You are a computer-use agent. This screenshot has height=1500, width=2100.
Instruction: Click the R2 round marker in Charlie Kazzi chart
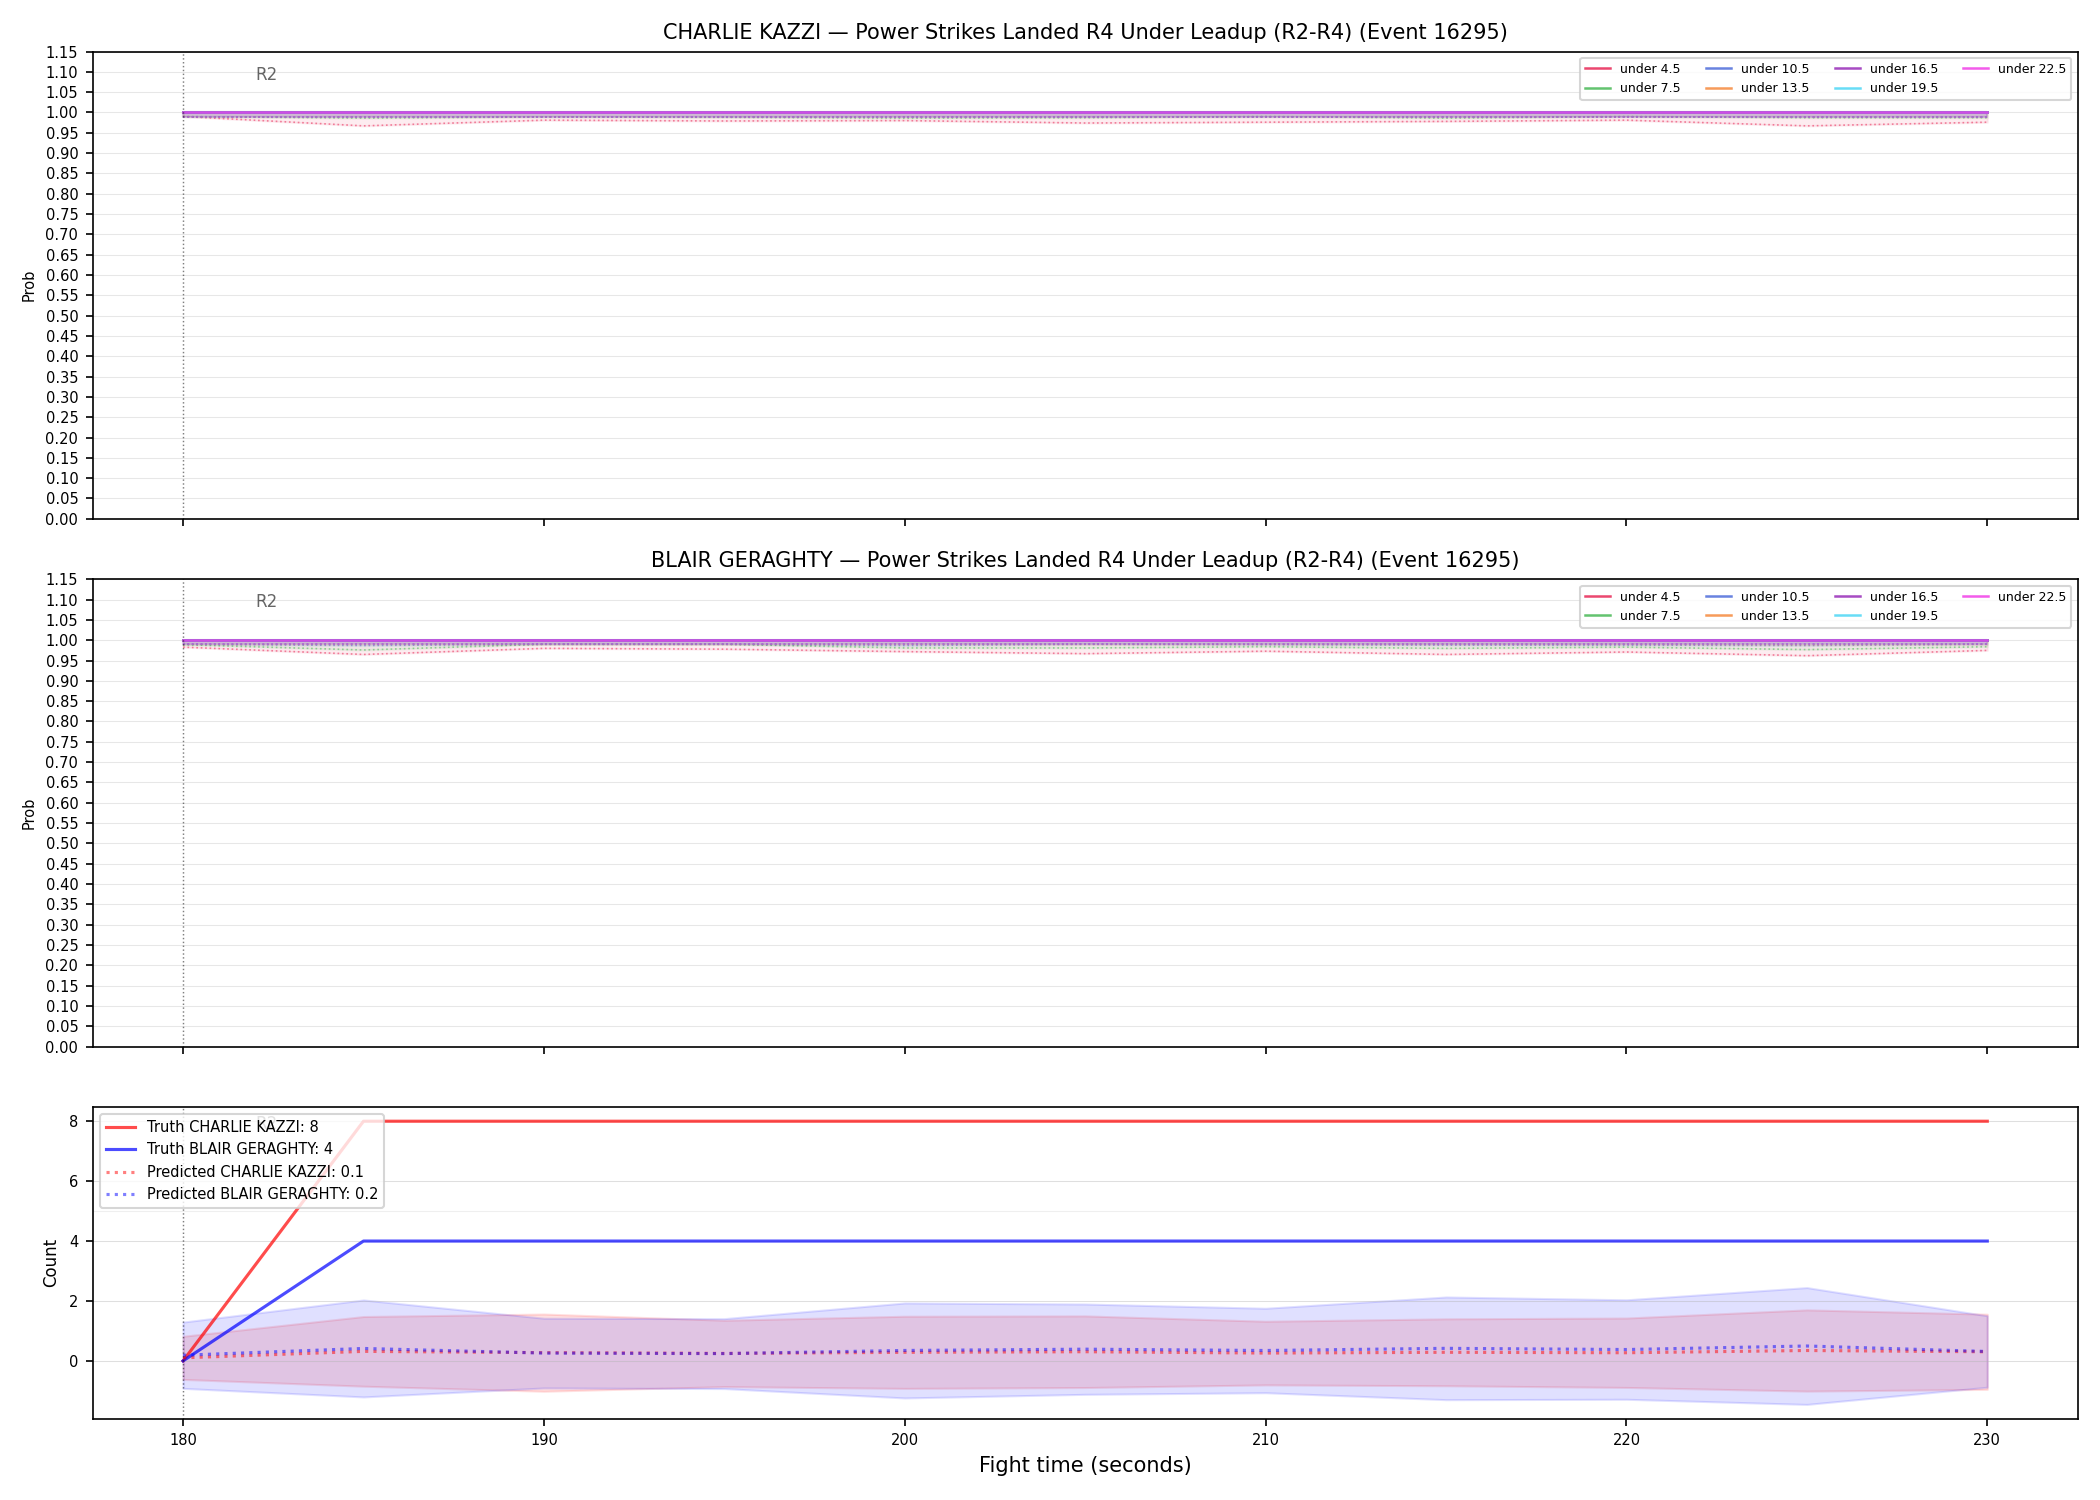click(266, 74)
